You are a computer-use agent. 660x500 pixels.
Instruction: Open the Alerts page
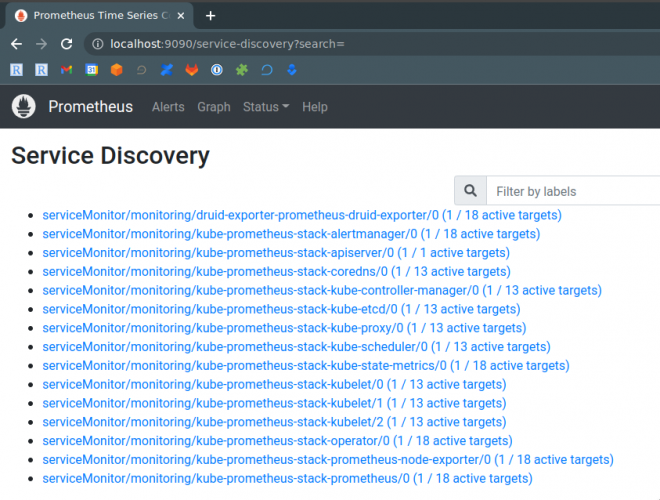(168, 107)
